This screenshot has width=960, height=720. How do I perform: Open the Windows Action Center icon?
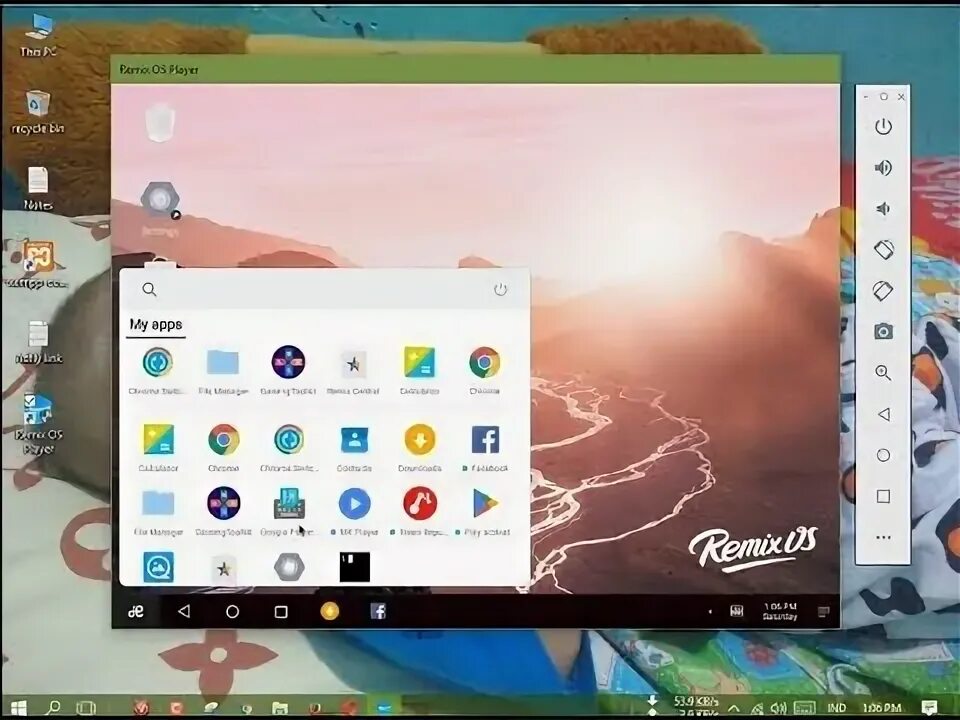point(929,708)
